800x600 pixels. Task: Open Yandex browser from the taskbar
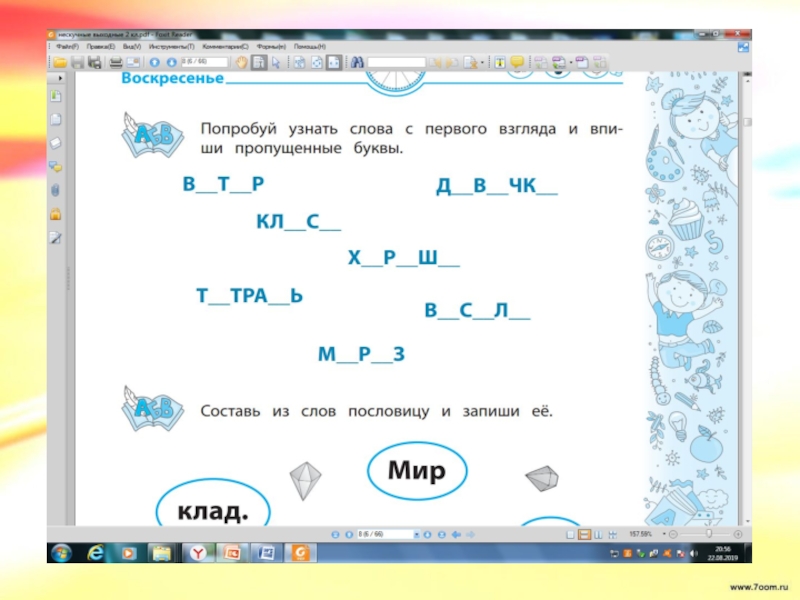click(198, 553)
